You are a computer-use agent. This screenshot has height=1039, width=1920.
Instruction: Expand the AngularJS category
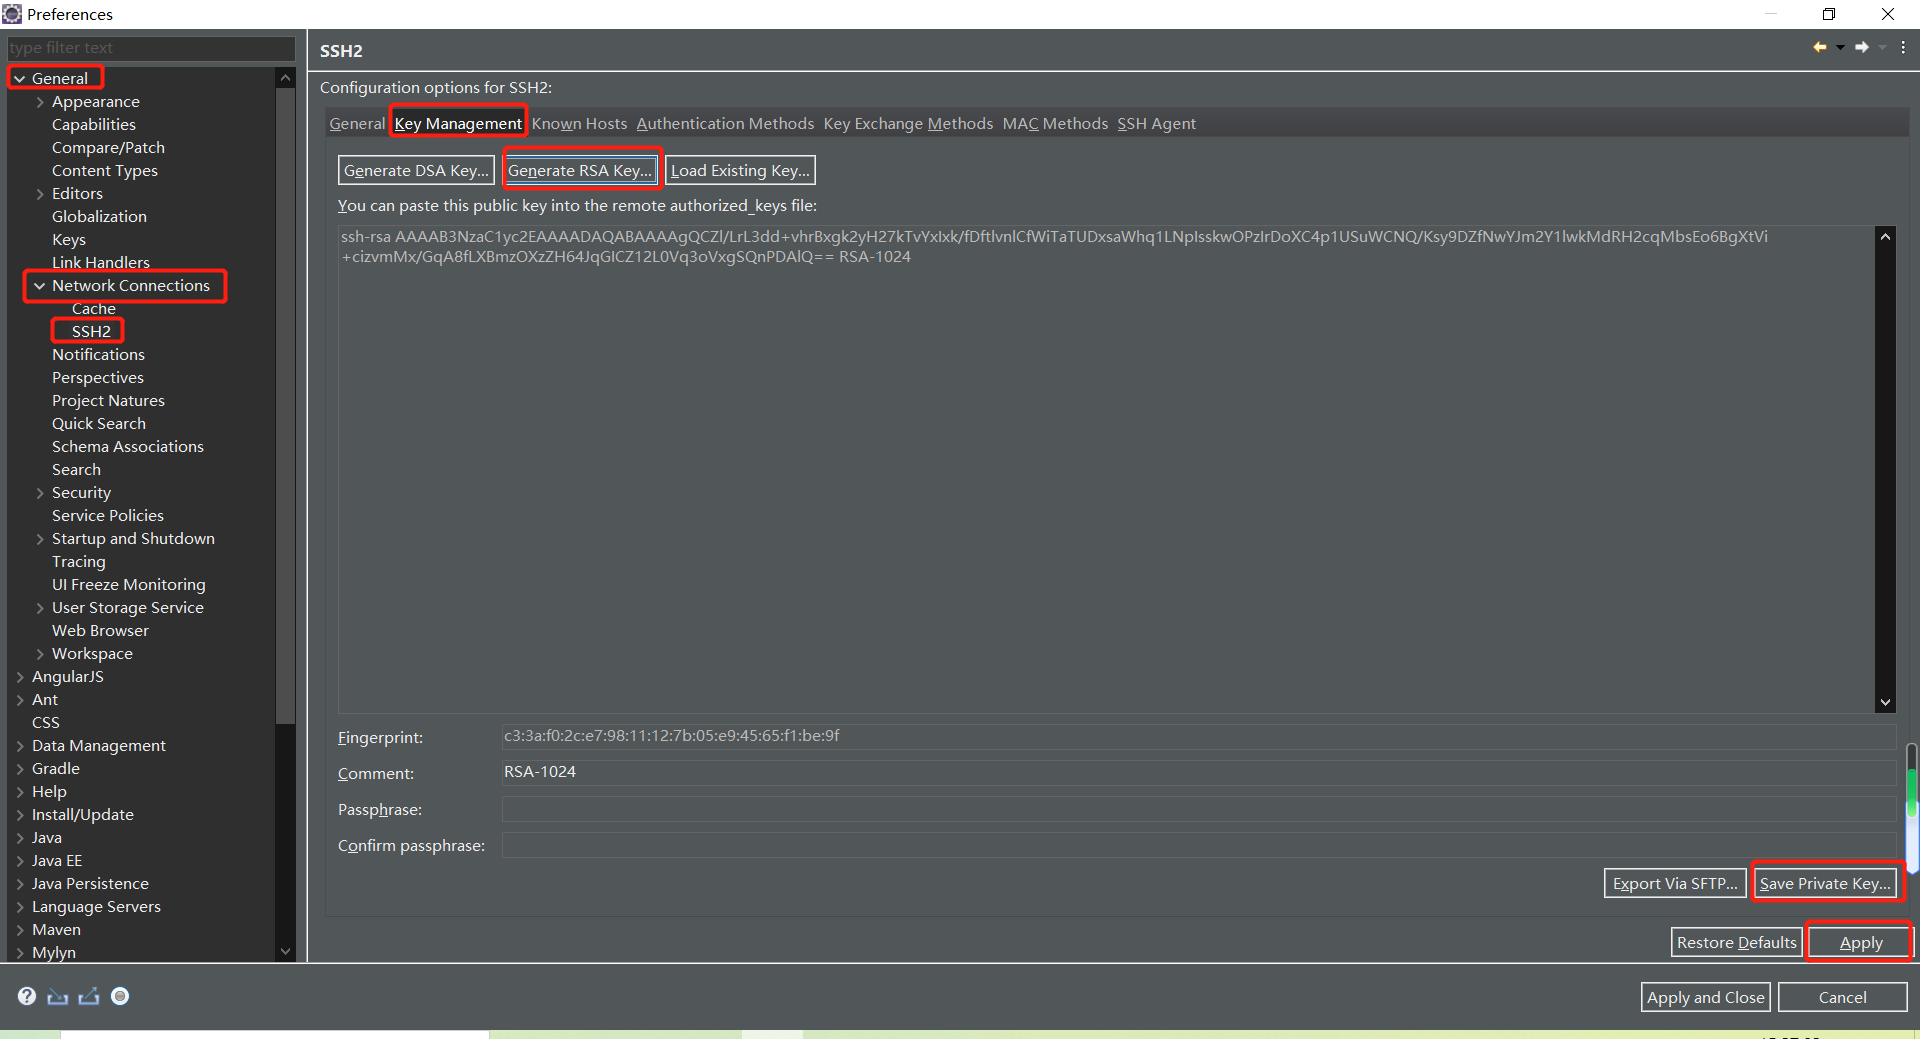pos(20,677)
